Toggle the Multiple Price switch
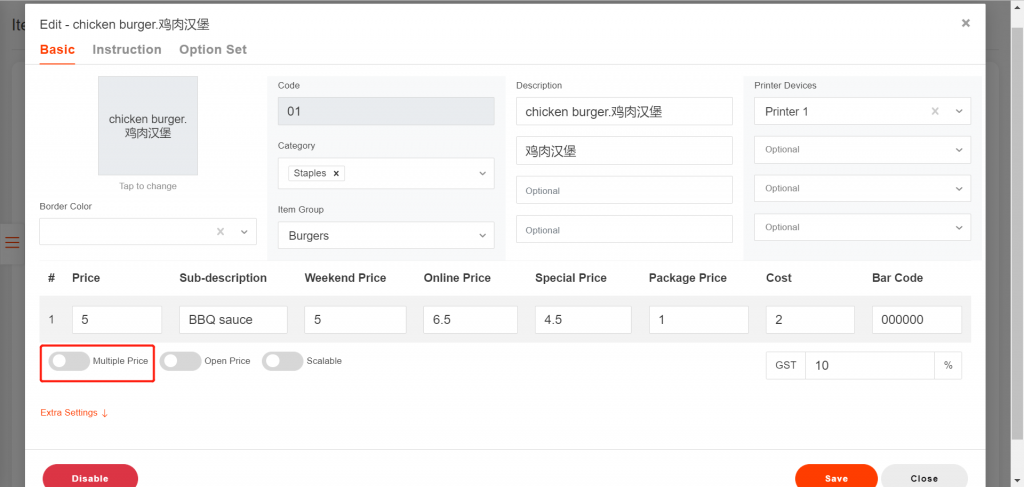1024x487 pixels. click(69, 361)
